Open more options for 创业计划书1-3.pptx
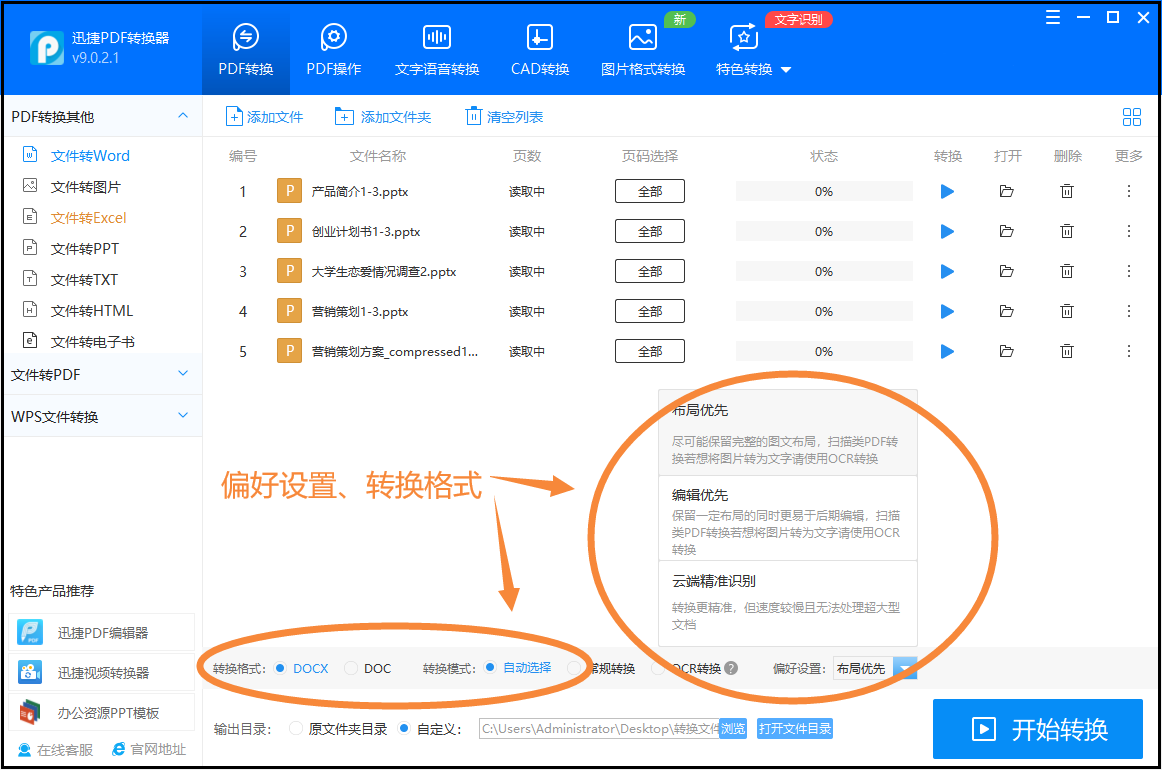The width and height of the screenshot is (1162, 770). coord(1129,232)
